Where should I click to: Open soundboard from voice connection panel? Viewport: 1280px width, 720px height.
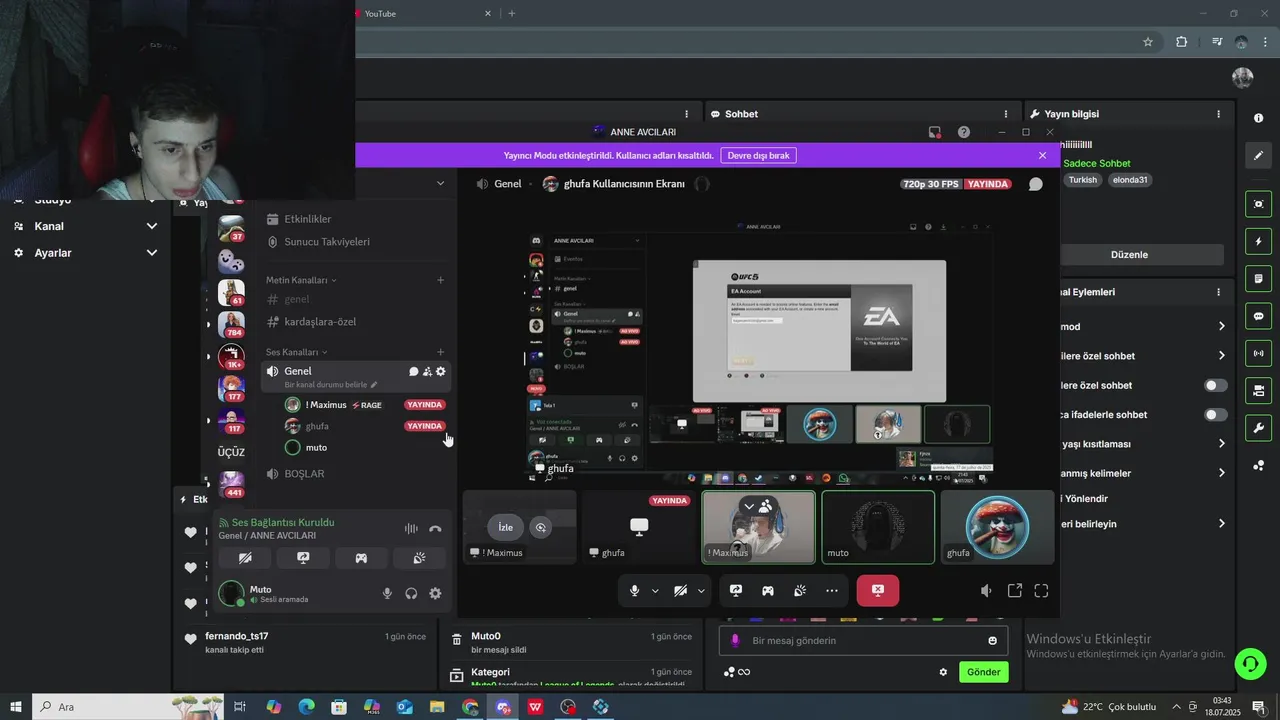click(419, 558)
